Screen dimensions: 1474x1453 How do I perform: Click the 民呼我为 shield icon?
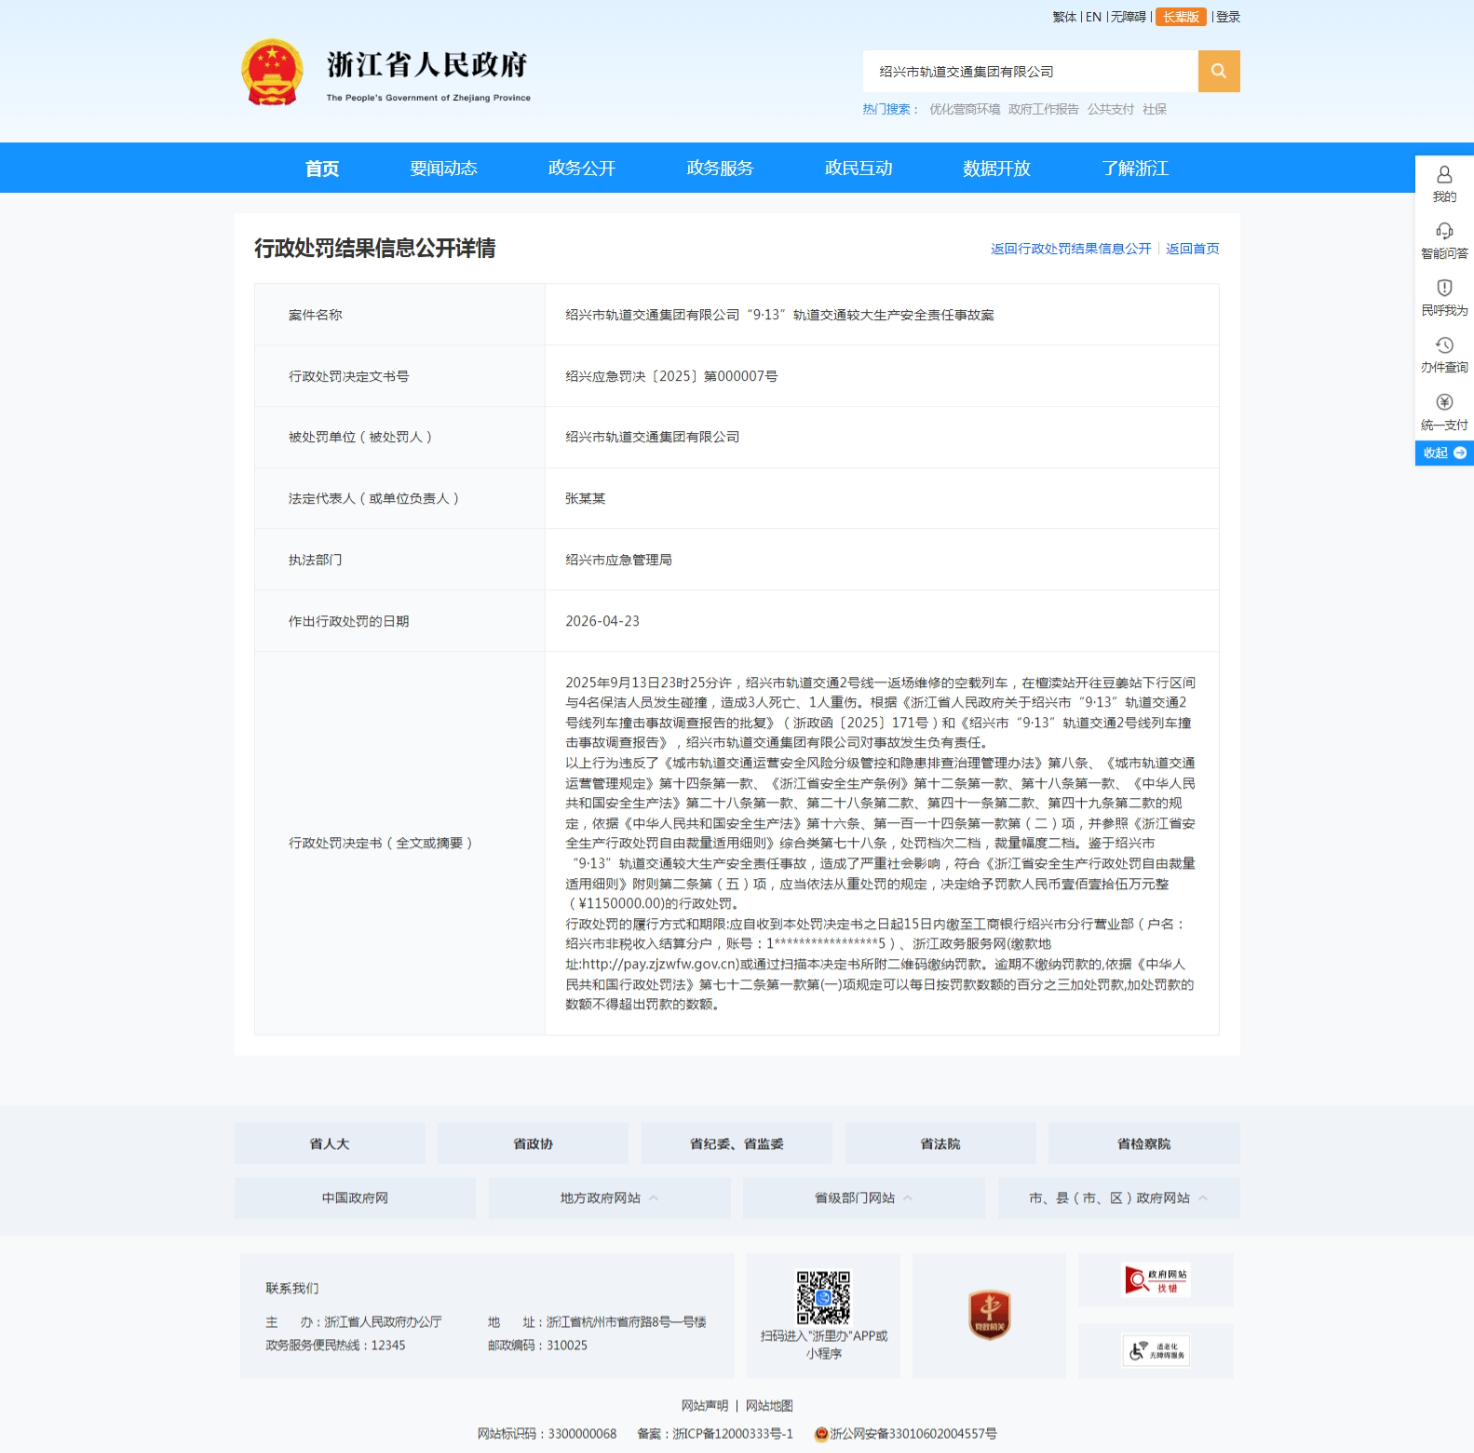pyautogui.click(x=1444, y=289)
